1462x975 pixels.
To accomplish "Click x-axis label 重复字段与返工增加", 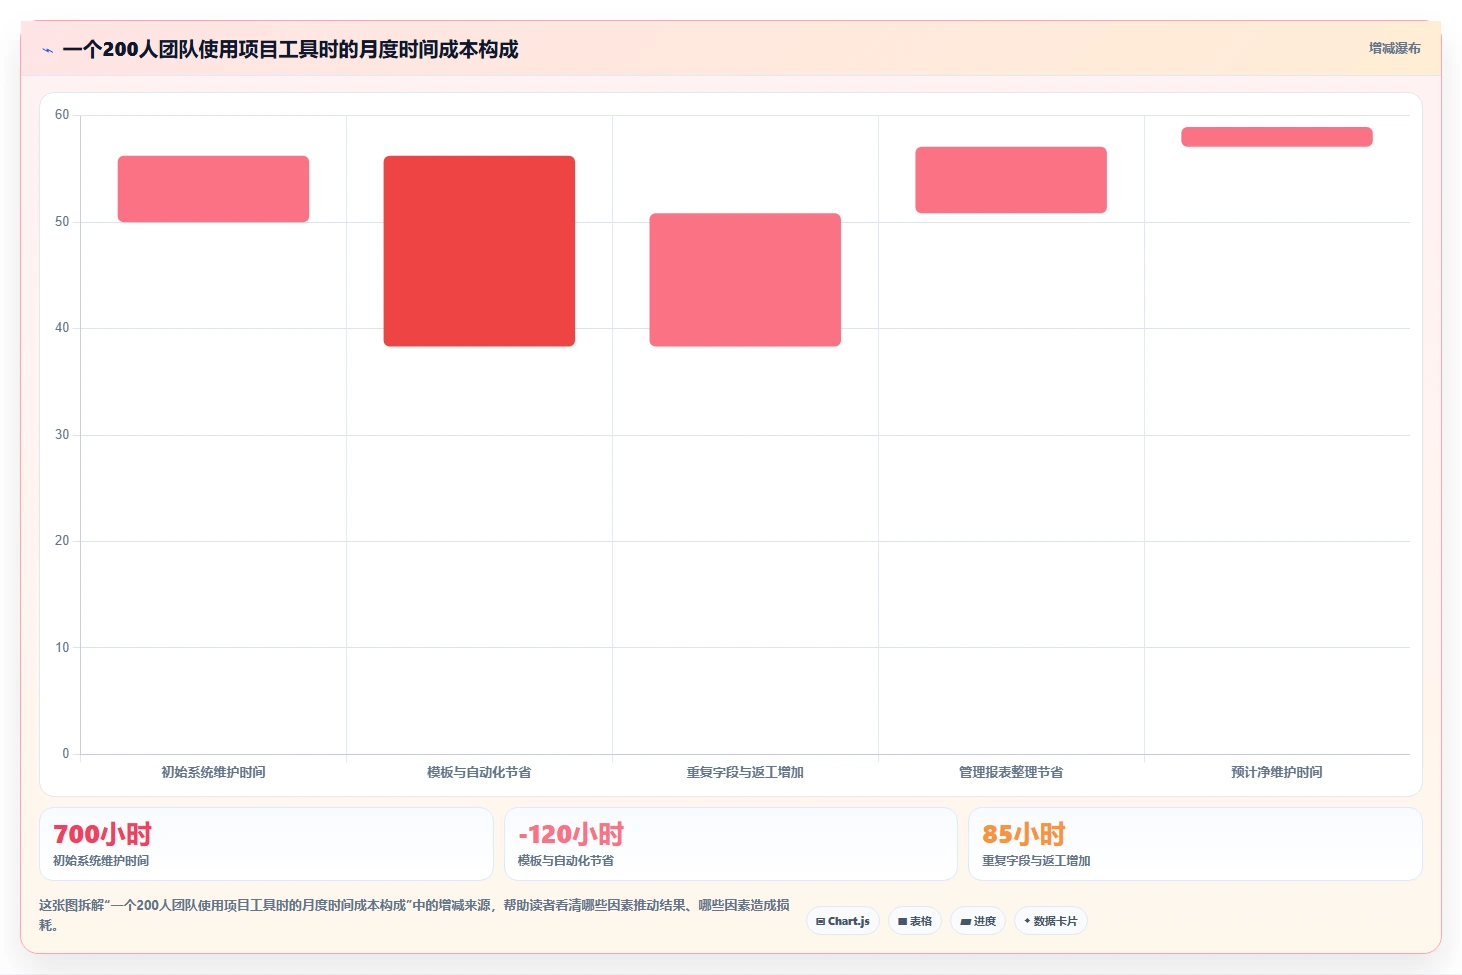I will pyautogui.click(x=745, y=772).
